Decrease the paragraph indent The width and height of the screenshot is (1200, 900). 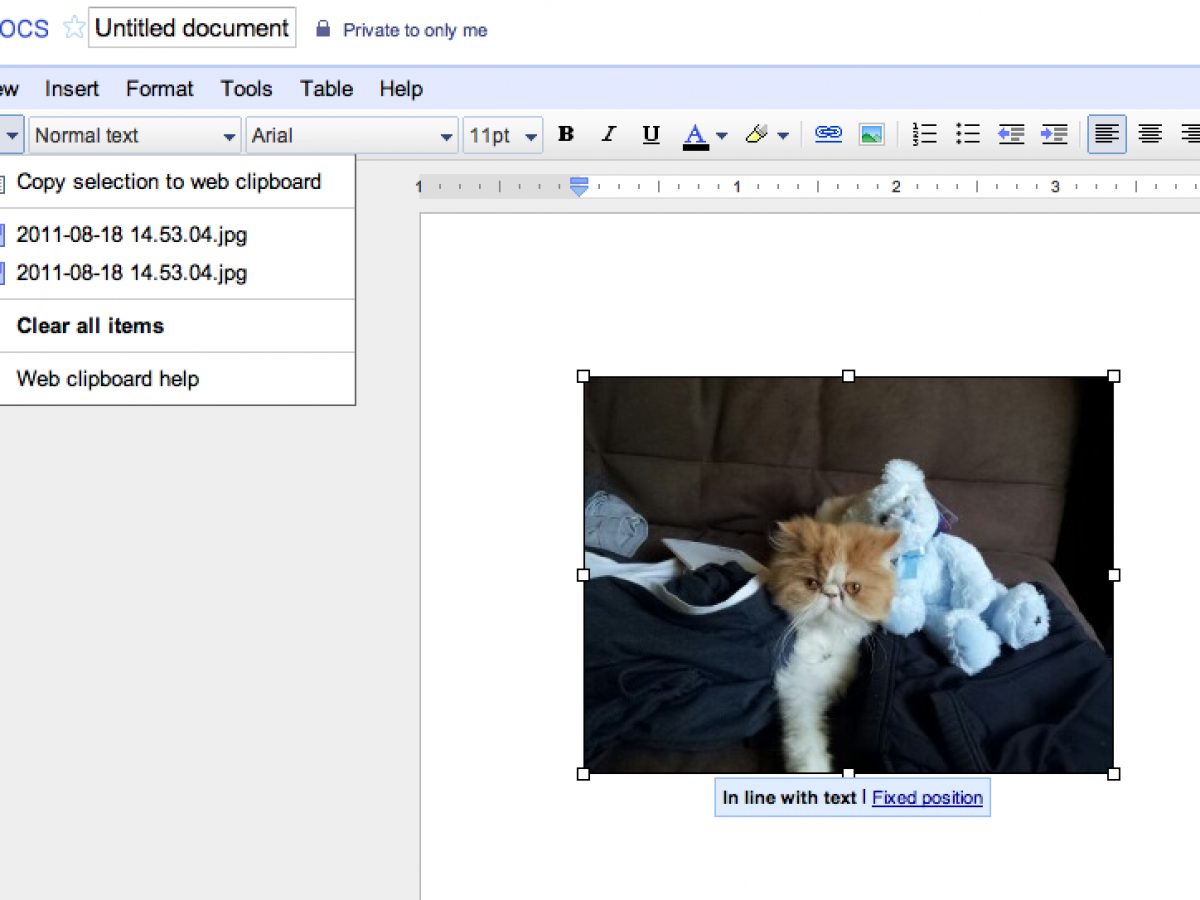1011,135
